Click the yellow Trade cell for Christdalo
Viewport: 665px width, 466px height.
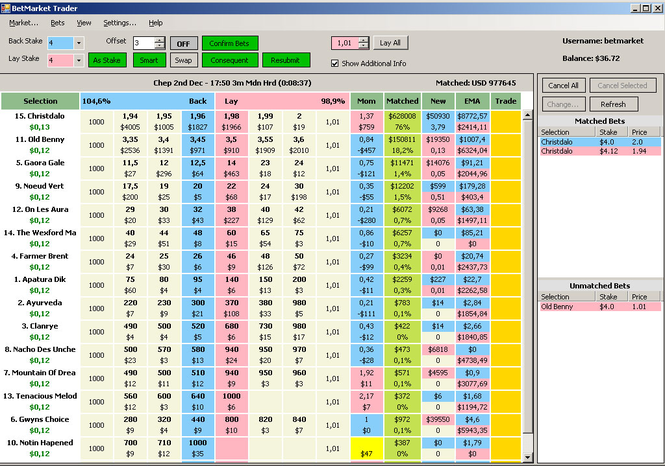(x=506, y=122)
